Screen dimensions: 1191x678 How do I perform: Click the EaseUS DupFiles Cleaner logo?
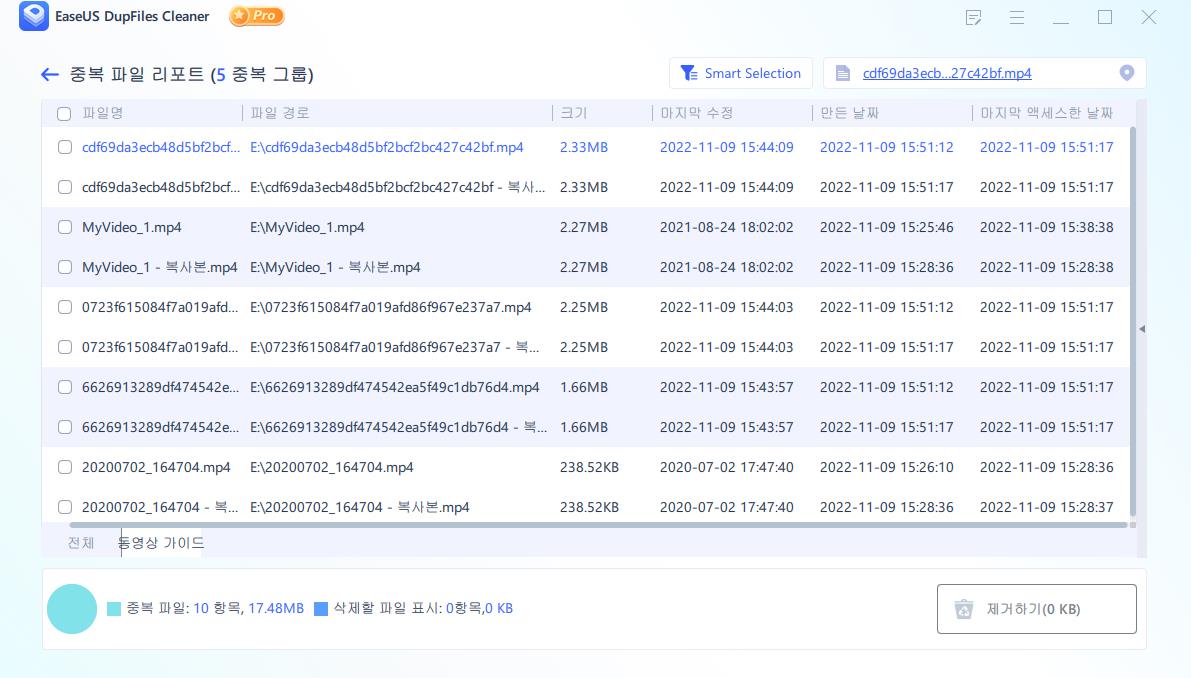[x=34, y=17]
